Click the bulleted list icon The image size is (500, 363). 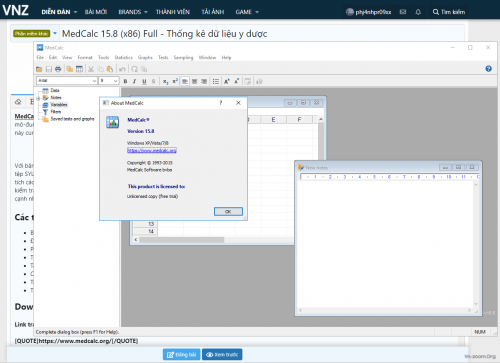coord(216,81)
